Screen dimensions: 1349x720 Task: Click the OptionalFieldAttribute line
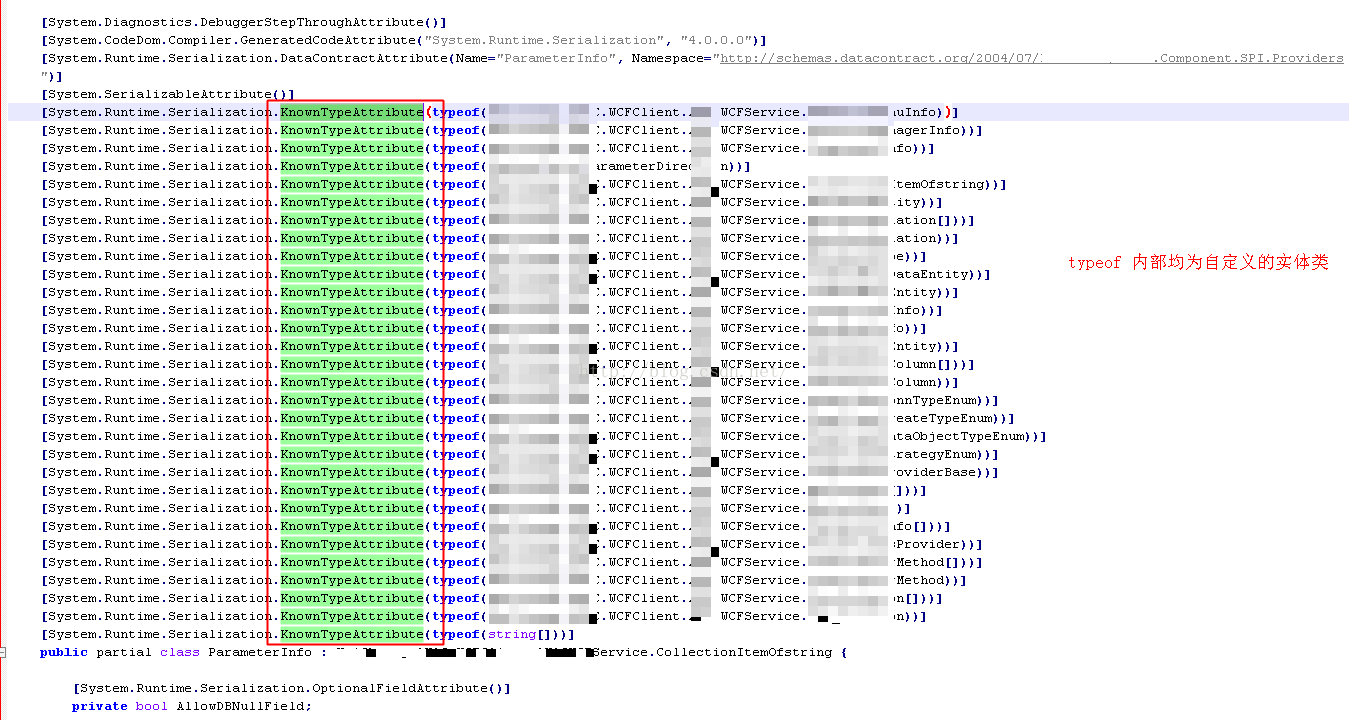(x=292, y=688)
